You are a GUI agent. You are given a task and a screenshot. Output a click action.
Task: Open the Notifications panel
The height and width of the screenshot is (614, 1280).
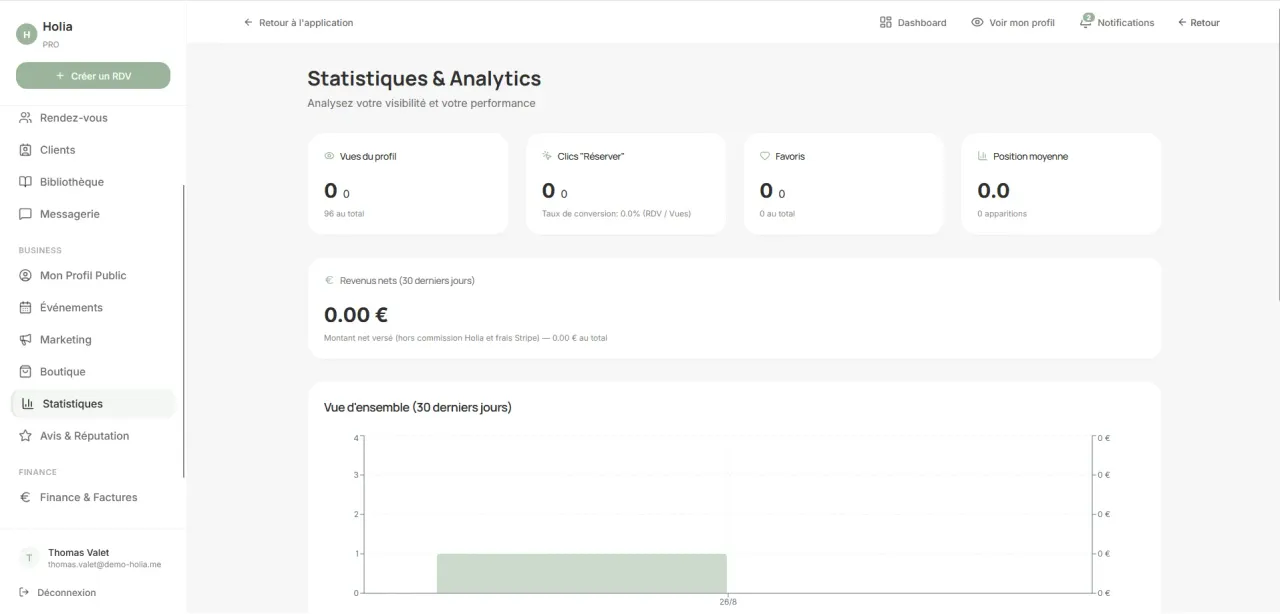click(x=1117, y=22)
